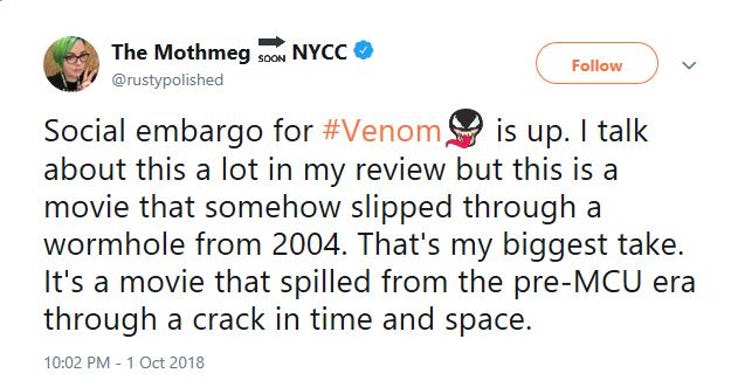Click the word review in the tweet
738x387 pixels.
point(400,169)
